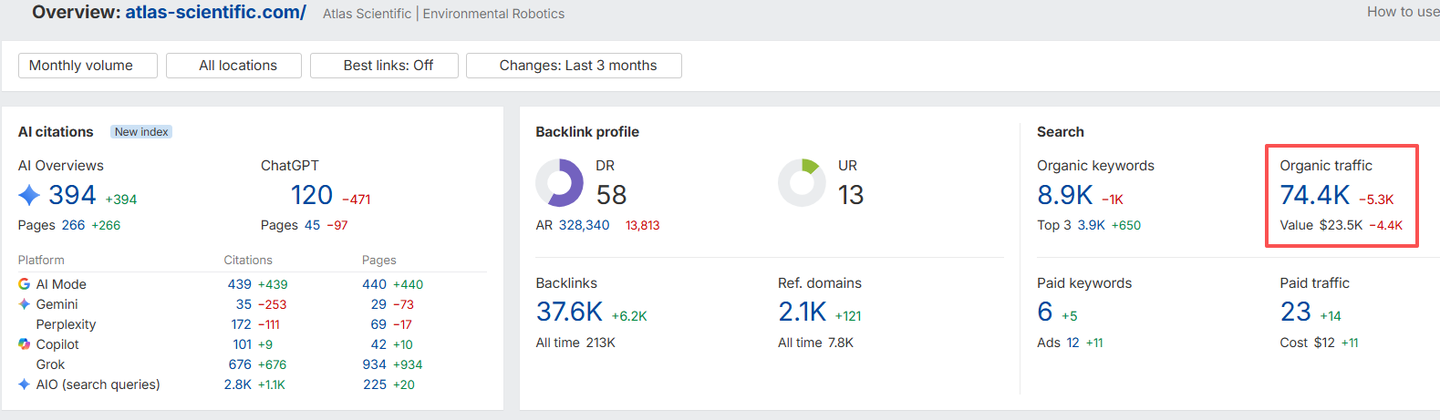Click Organic traffic Value $23.5K

click(x=1341, y=225)
